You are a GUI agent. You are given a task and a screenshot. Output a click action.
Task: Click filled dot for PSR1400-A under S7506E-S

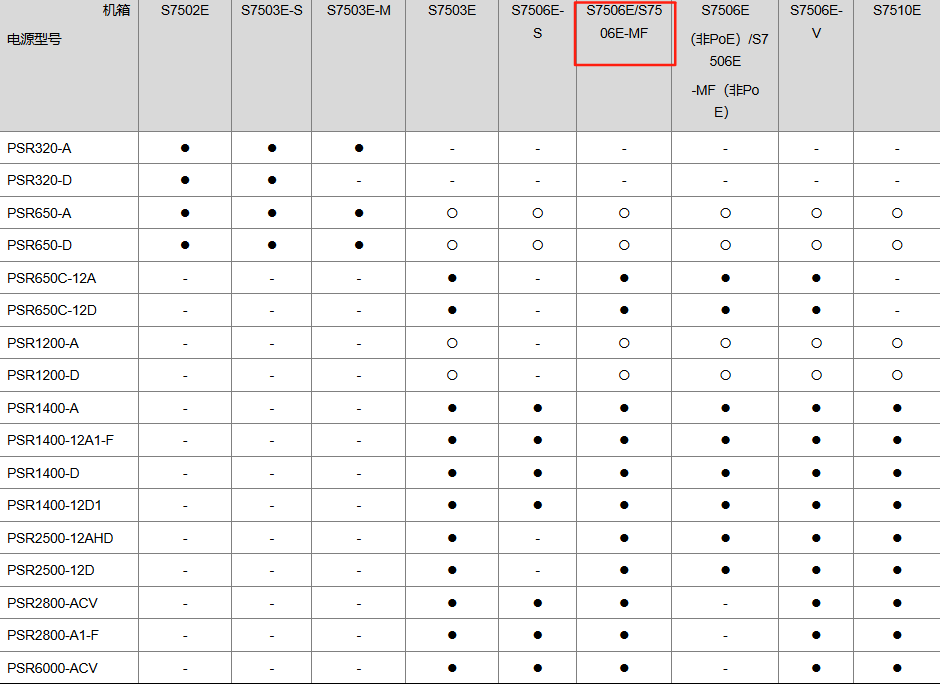click(x=537, y=408)
